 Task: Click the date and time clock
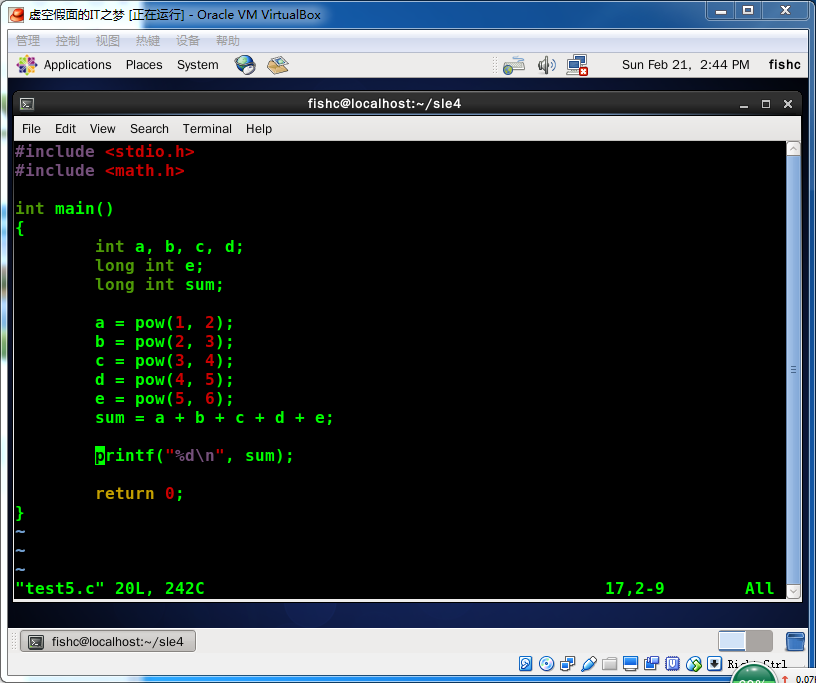(685, 65)
